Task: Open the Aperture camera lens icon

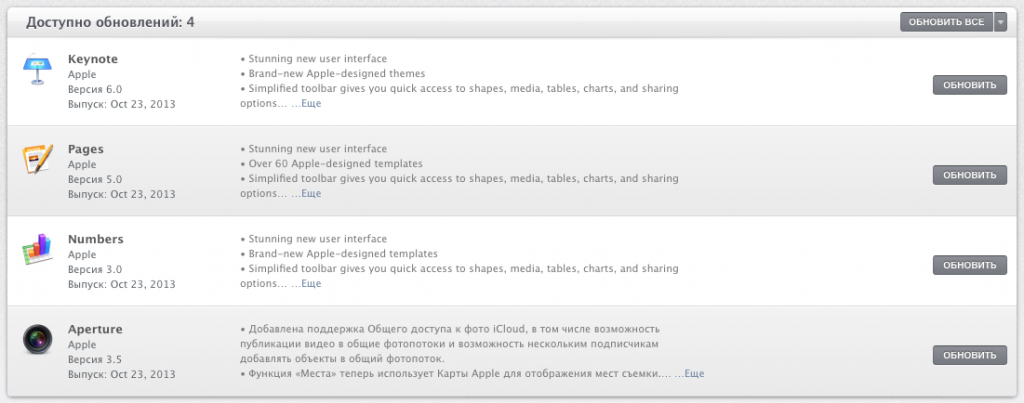Action: click(37, 339)
